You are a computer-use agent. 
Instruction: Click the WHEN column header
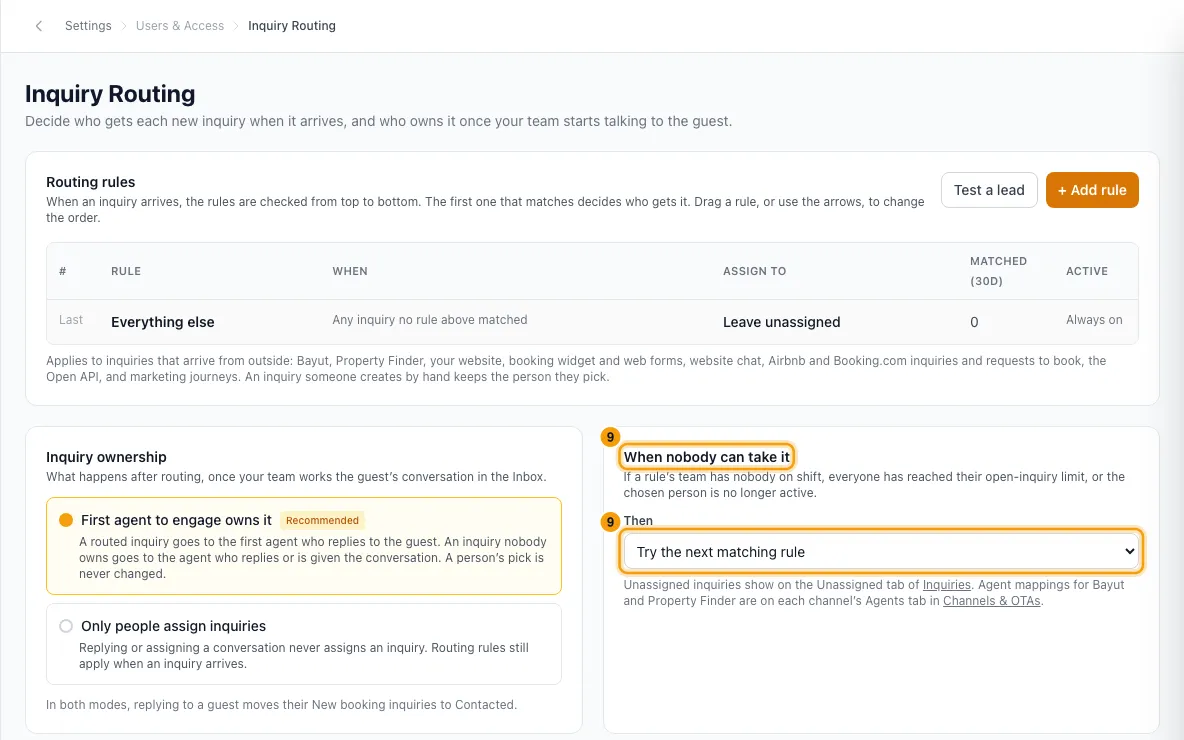[350, 271]
